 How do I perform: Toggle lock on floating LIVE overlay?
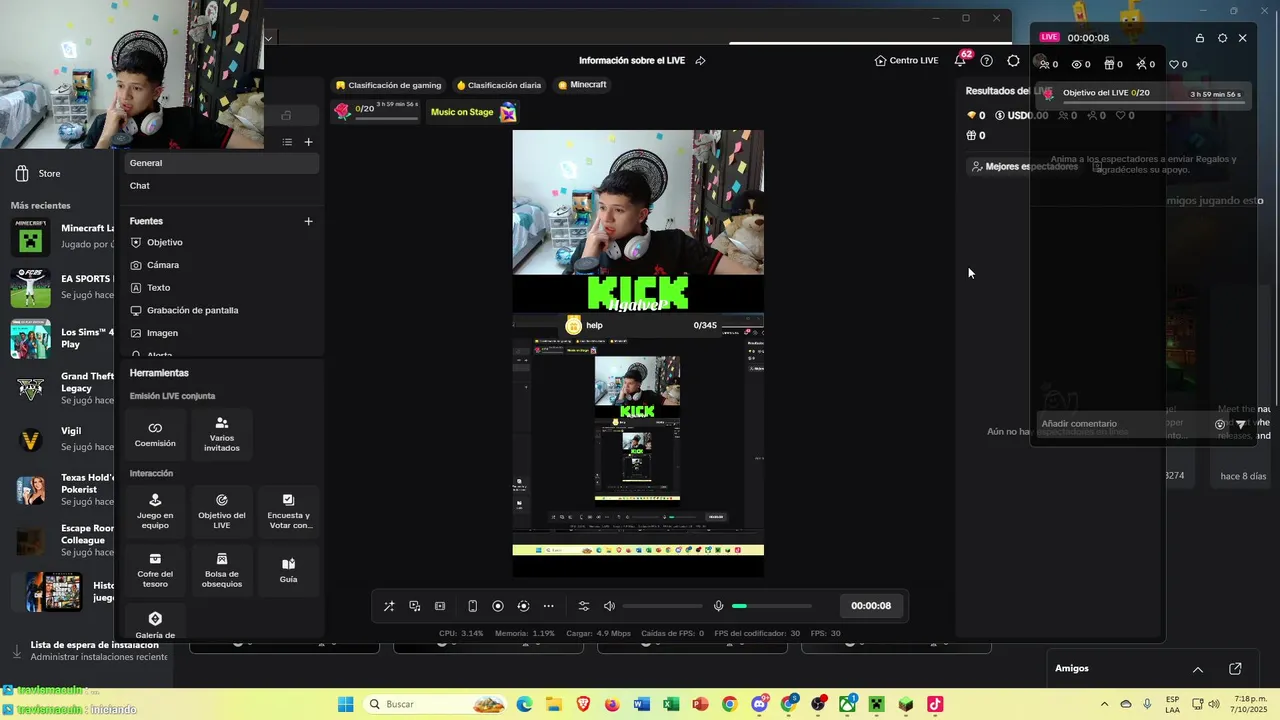click(1200, 38)
